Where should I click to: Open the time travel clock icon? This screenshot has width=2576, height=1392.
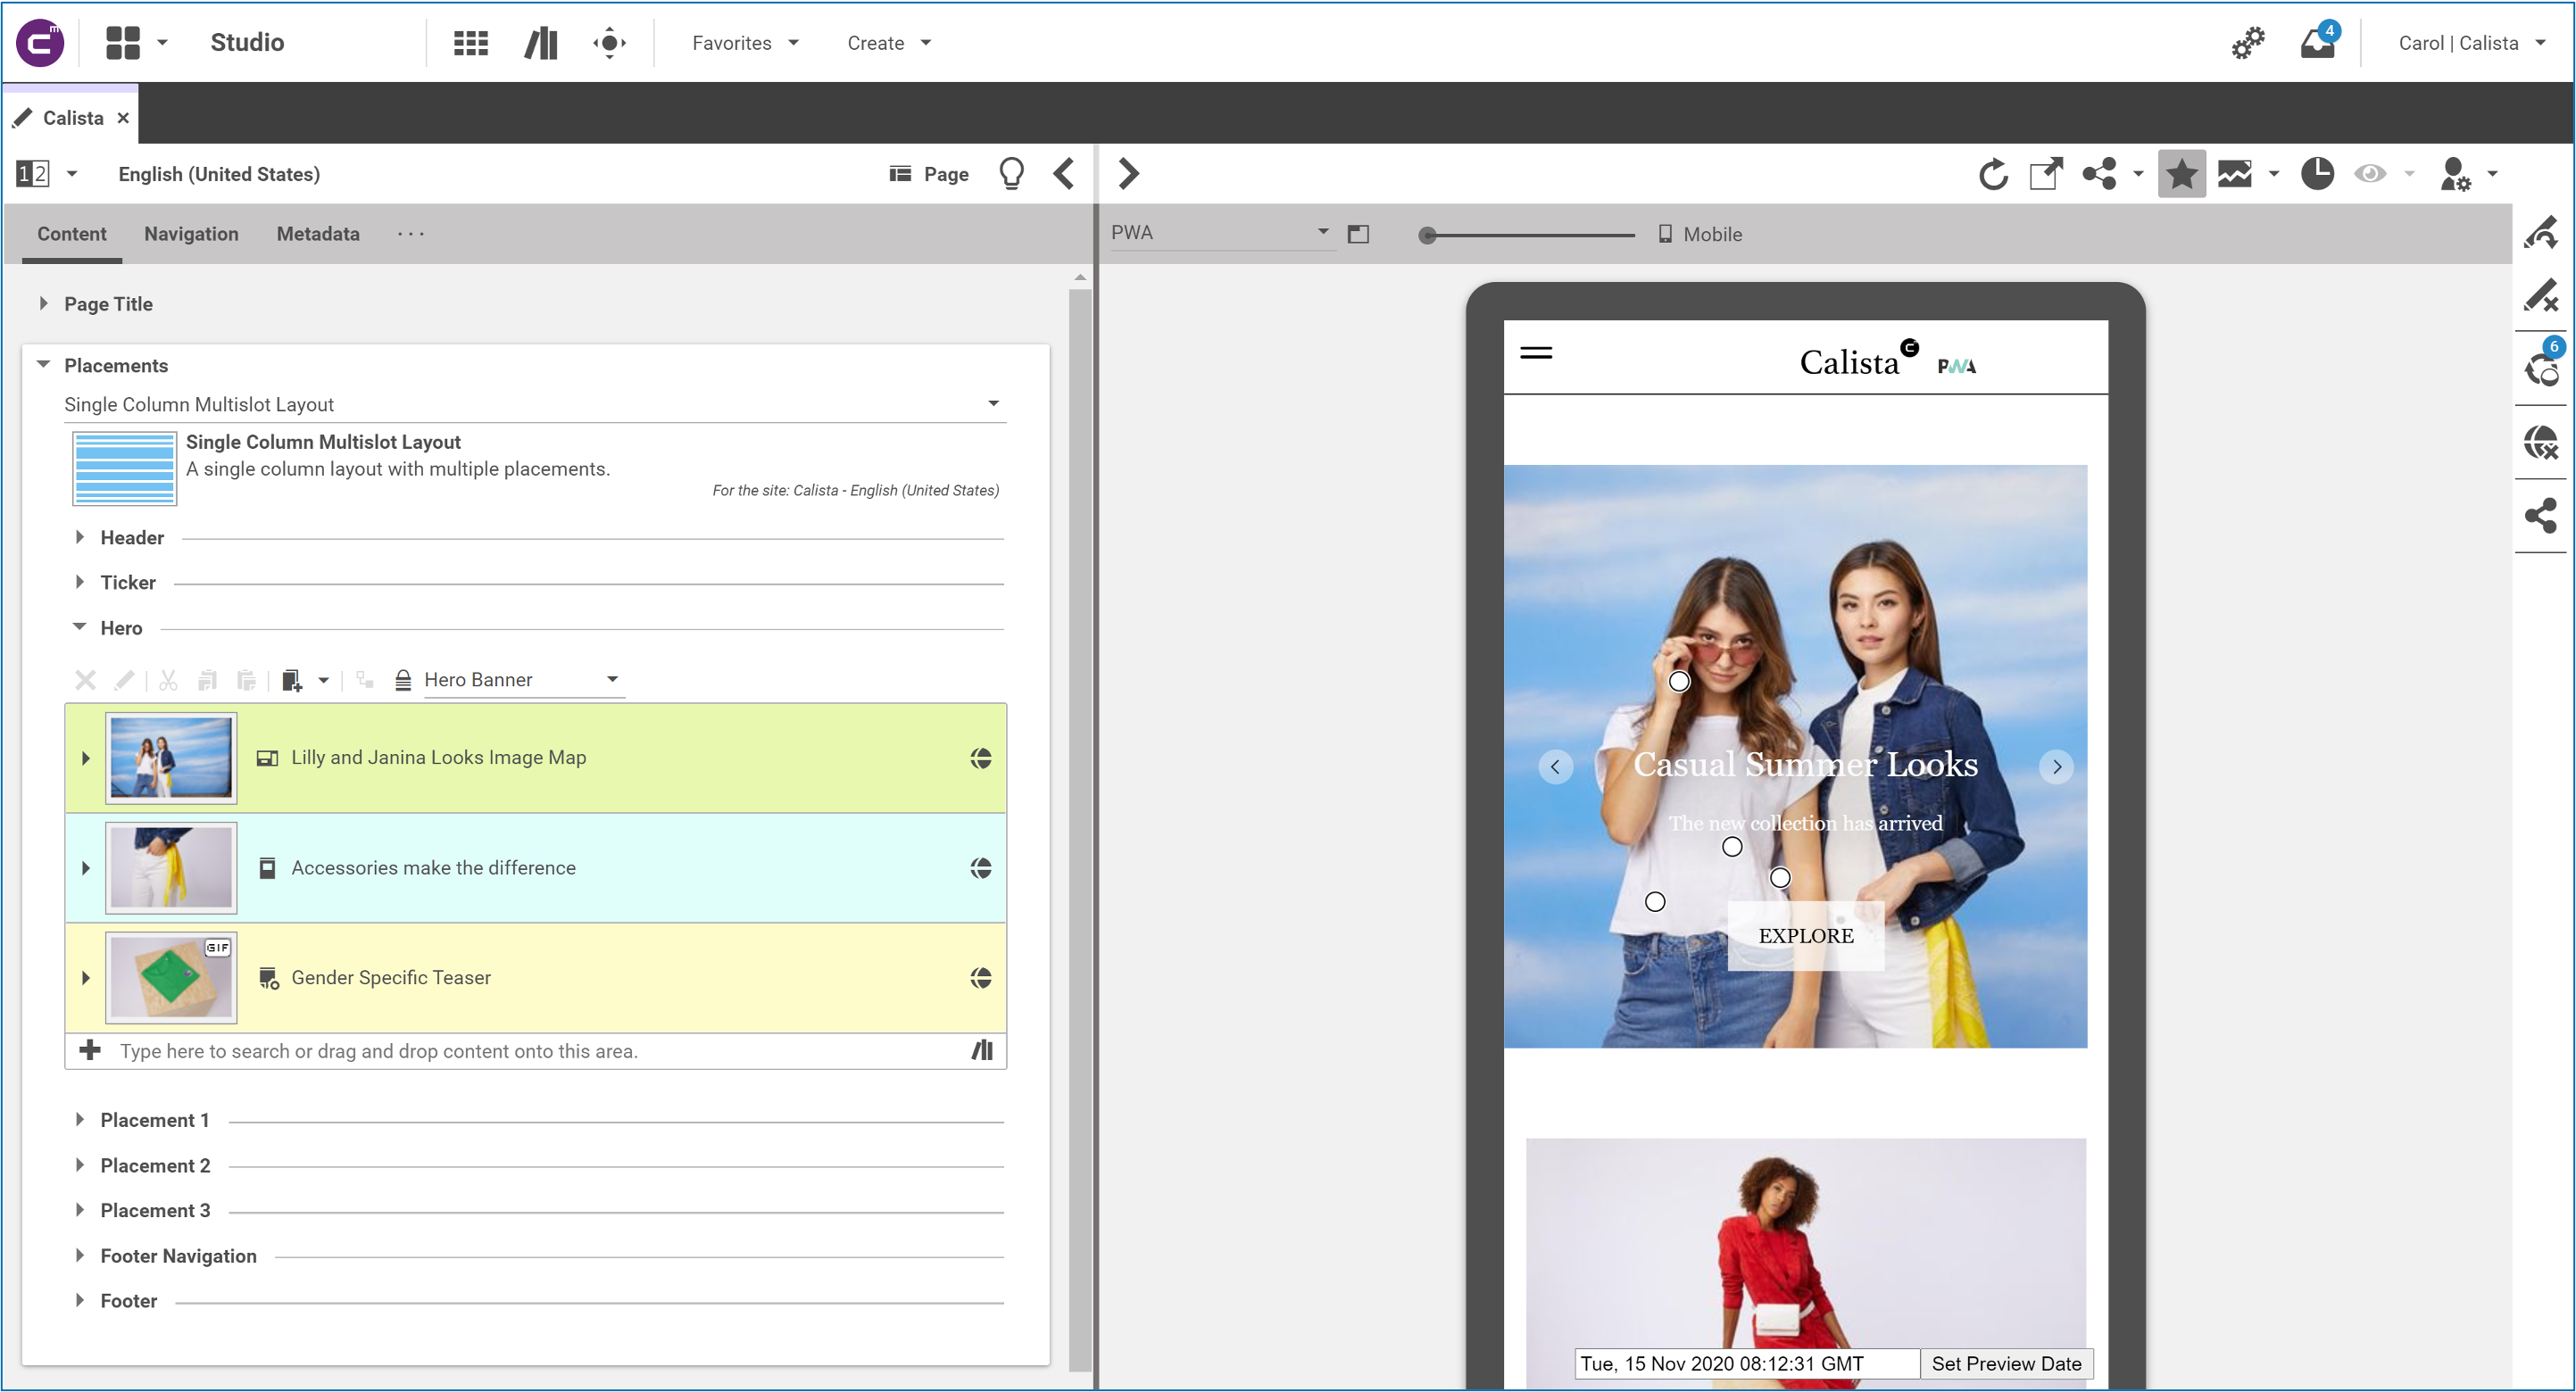2317,174
